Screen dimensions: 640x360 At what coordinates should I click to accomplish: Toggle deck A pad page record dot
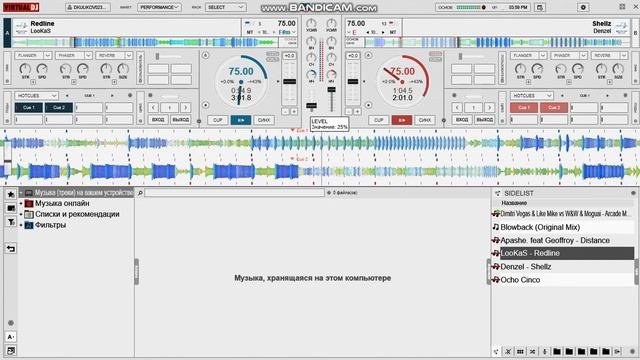[x=130, y=96]
